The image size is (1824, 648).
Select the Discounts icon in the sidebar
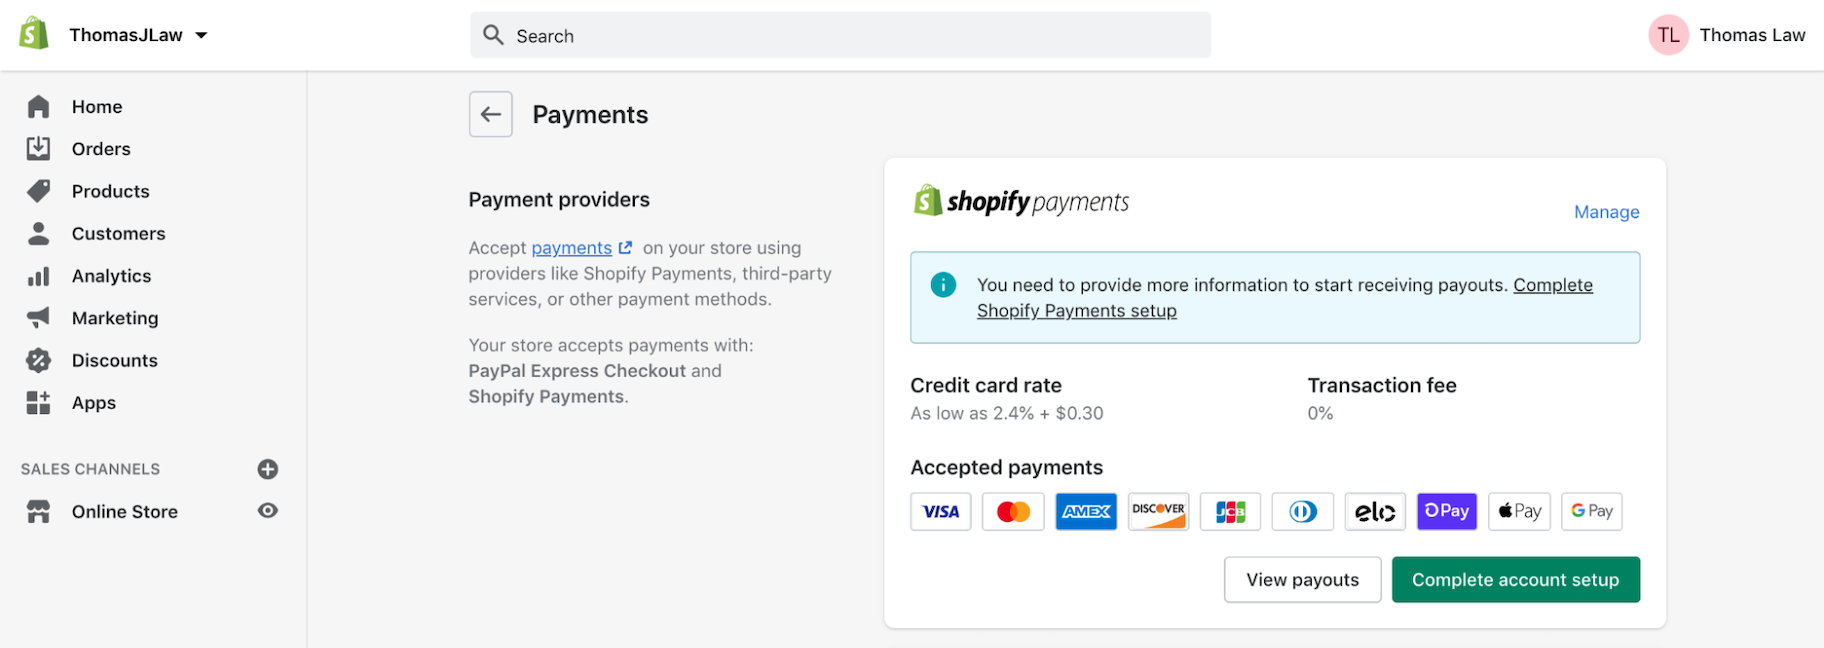(x=39, y=360)
